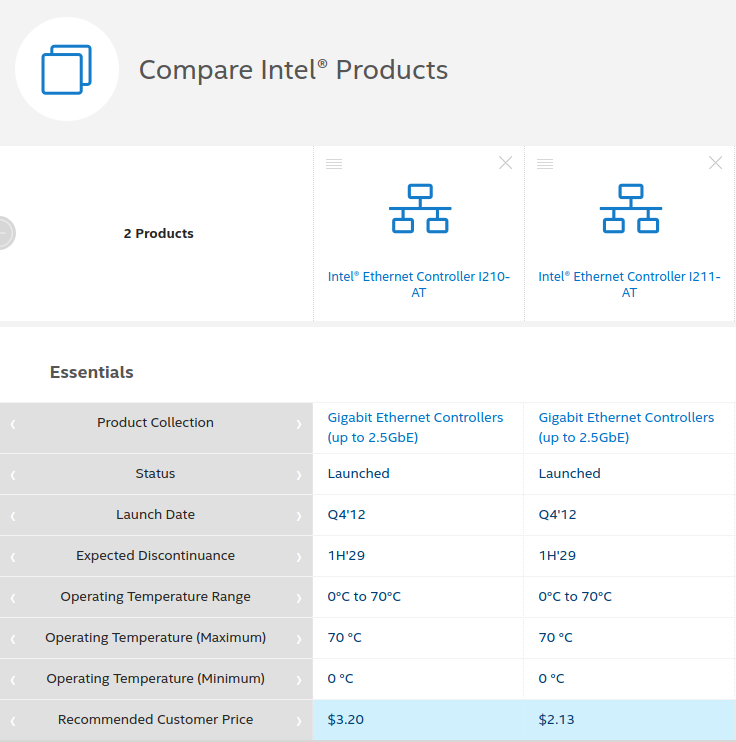Click right chevron on Expected Discontinuance row

(x=298, y=557)
